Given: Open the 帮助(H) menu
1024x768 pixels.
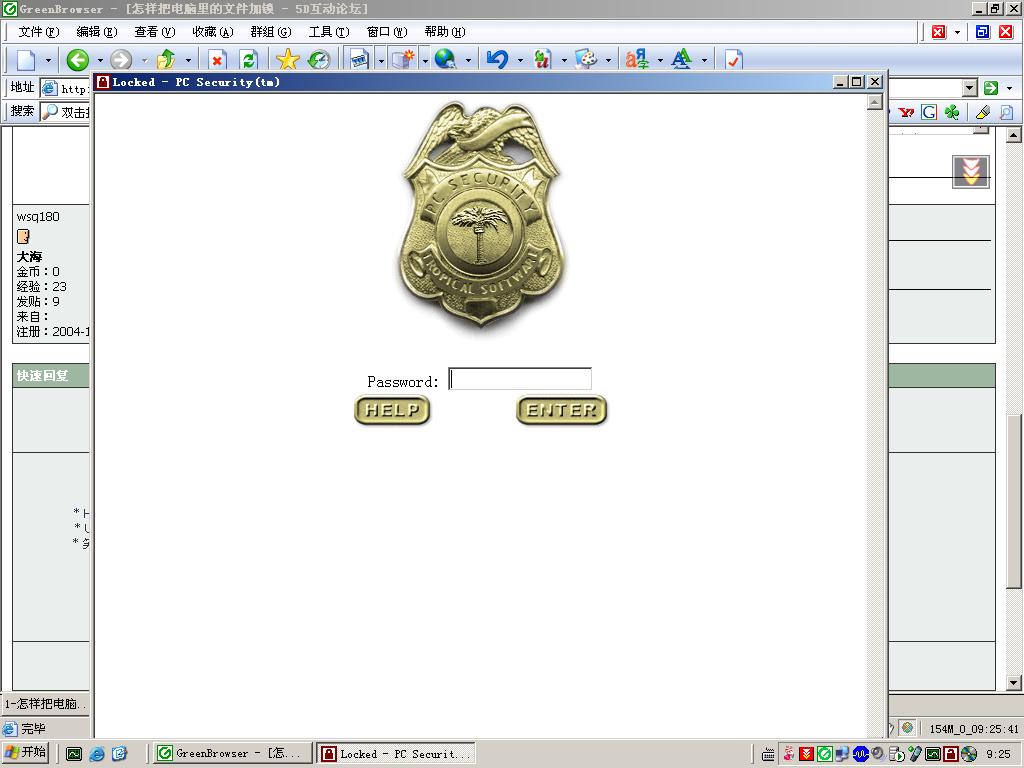Looking at the screenshot, I should (x=445, y=32).
